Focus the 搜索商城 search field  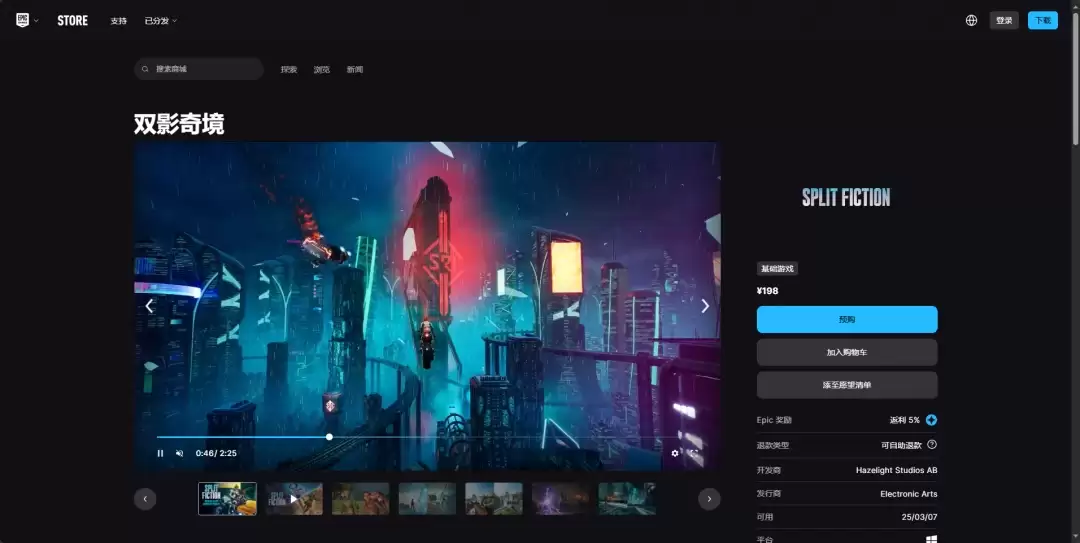199,69
